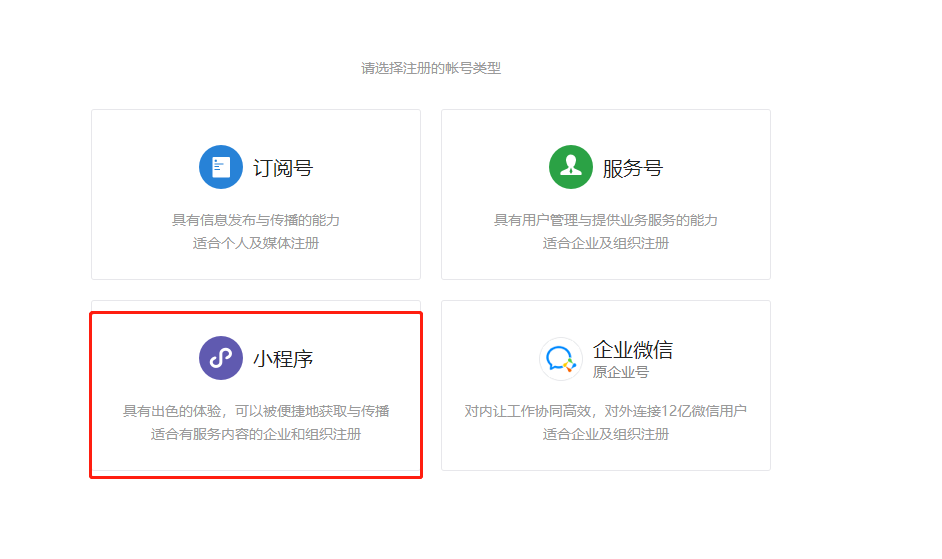Click 适合企业及组织注册 in the 服务号 card

click(606, 243)
